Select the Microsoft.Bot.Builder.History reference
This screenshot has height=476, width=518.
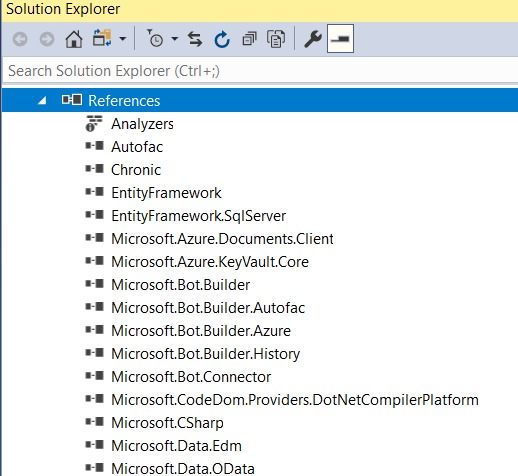tap(206, 354)
